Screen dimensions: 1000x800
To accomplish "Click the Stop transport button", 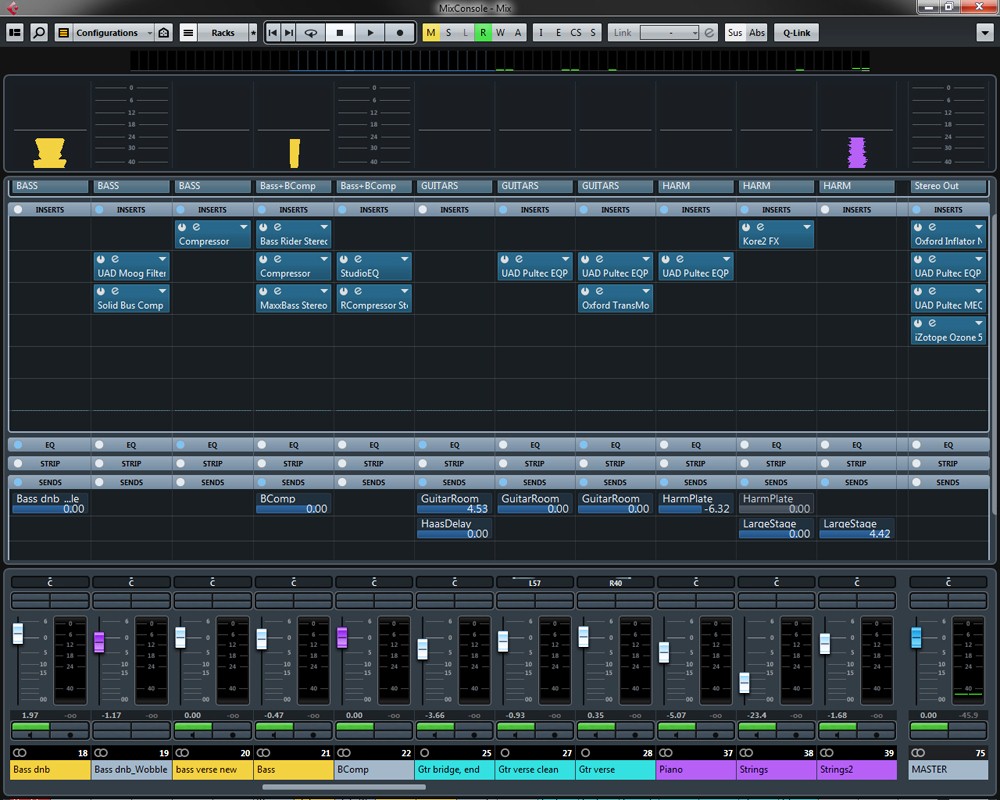I will pos(340,33).
